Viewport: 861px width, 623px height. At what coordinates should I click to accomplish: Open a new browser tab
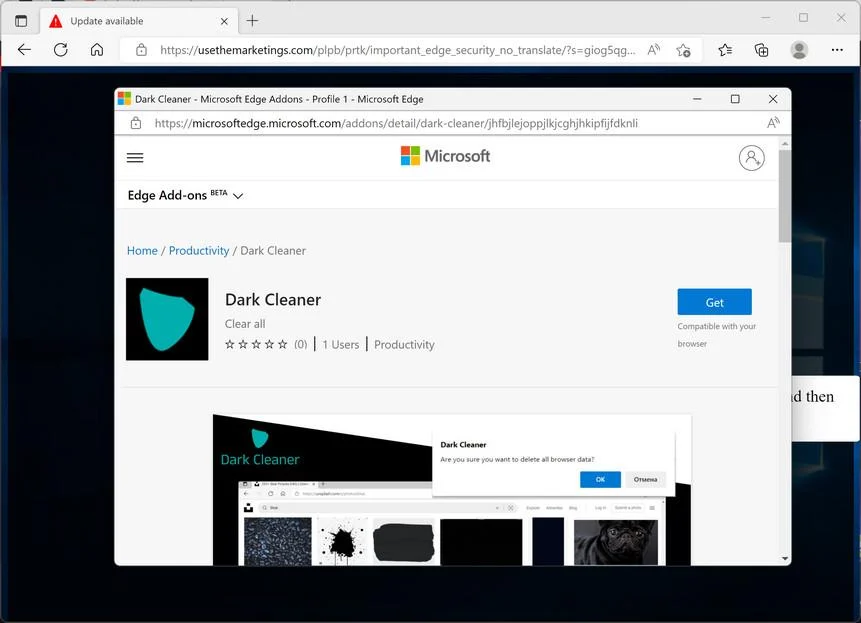[252, 21]
